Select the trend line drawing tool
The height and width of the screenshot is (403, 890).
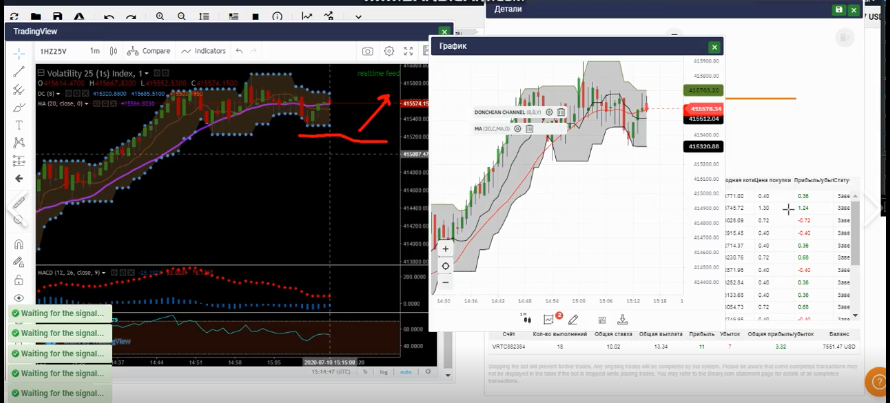coord(19,71)
